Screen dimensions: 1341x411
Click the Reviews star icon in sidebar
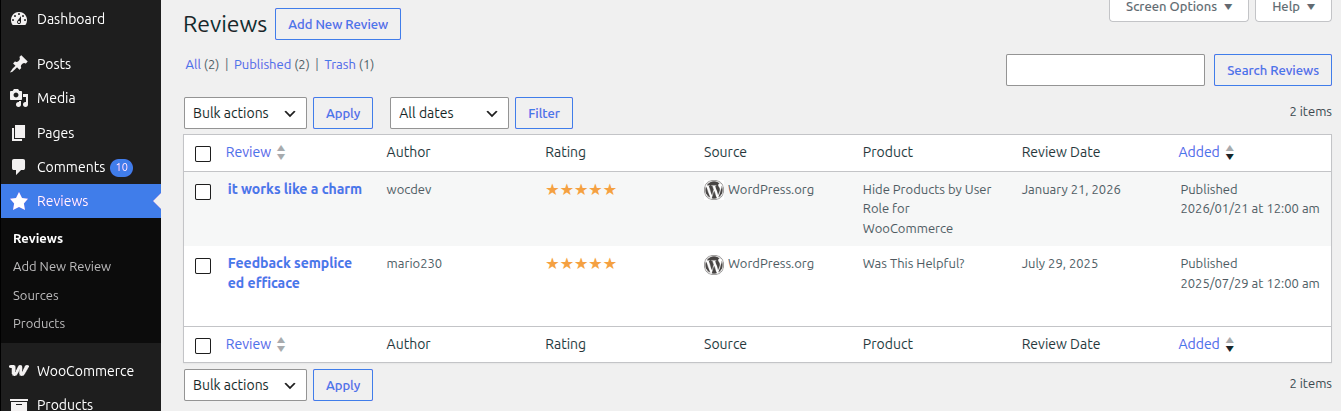pyautogui.click(x=19, y=201)
